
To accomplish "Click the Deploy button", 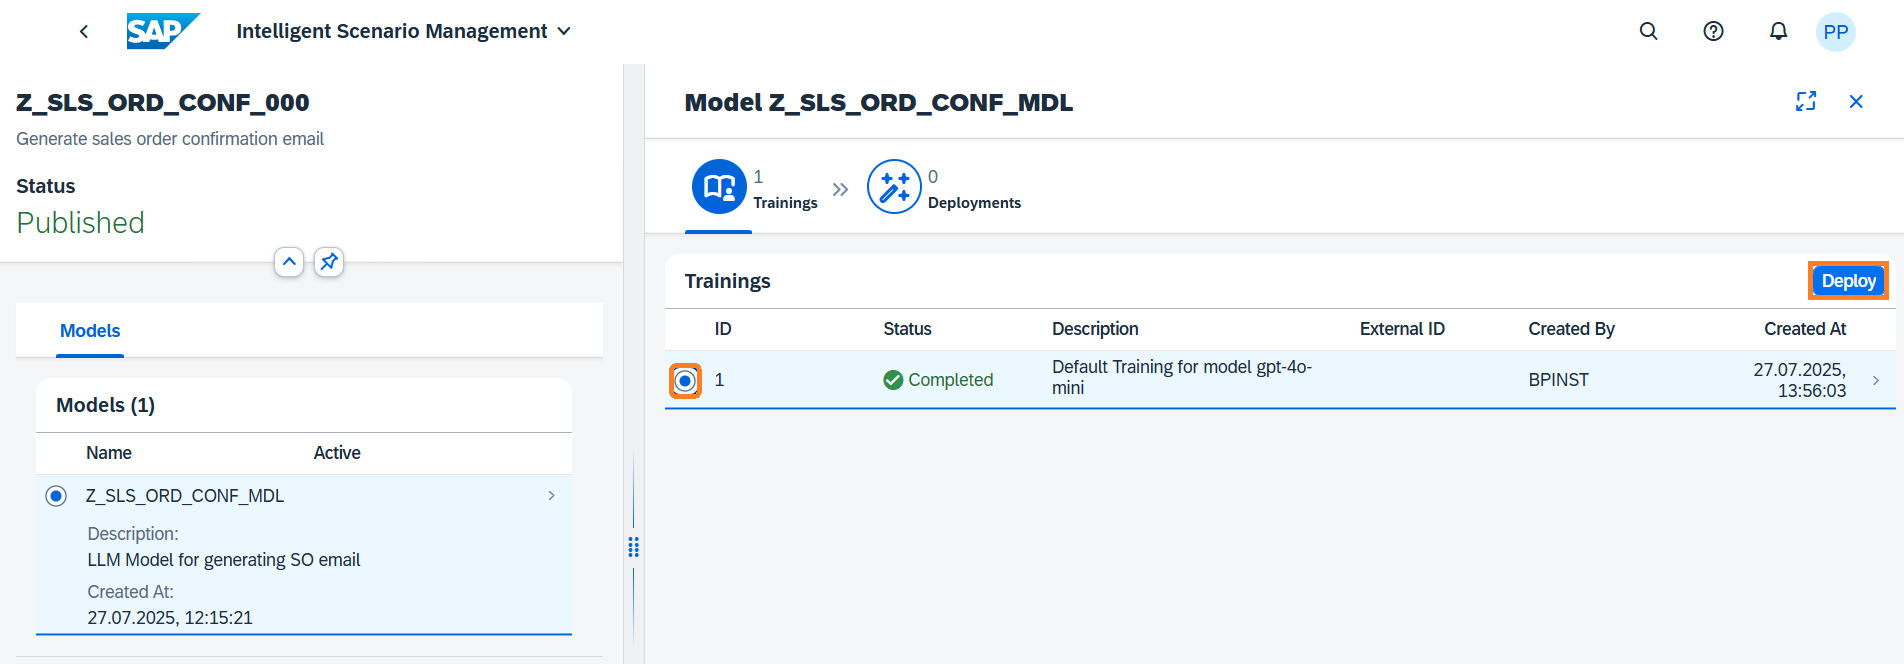I will tap(1848, 281).
